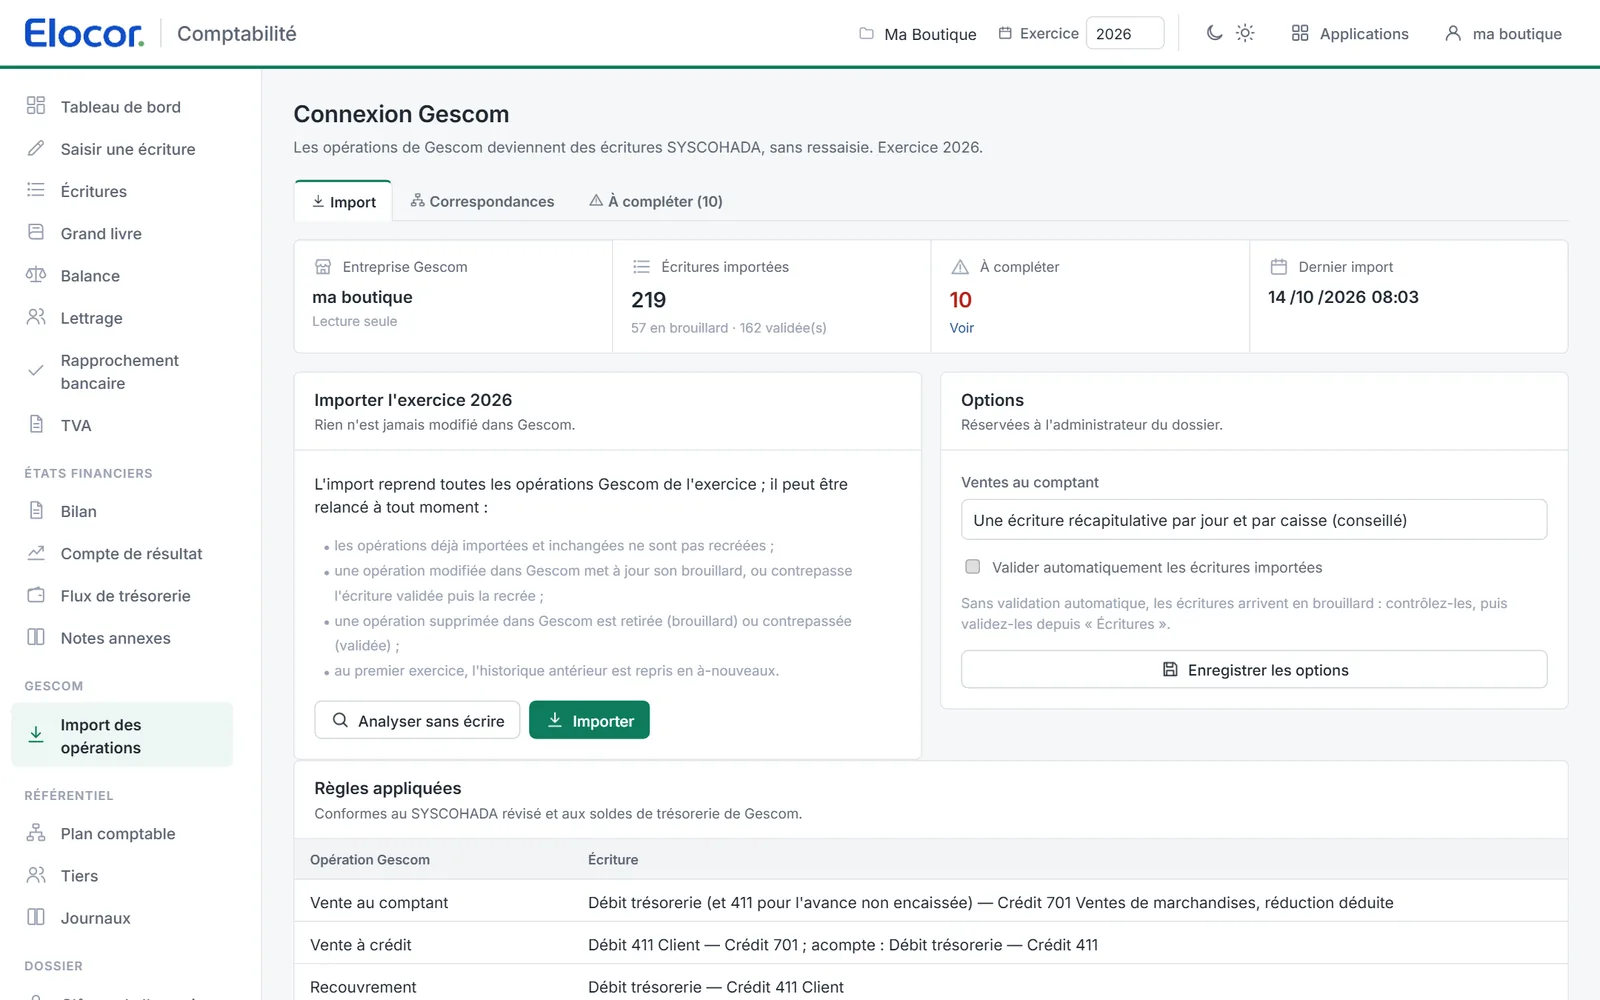The height and width of the screenshot is (1000, 1600).
Task: Click the Opération Gescom column header
Action: (370, 859)
